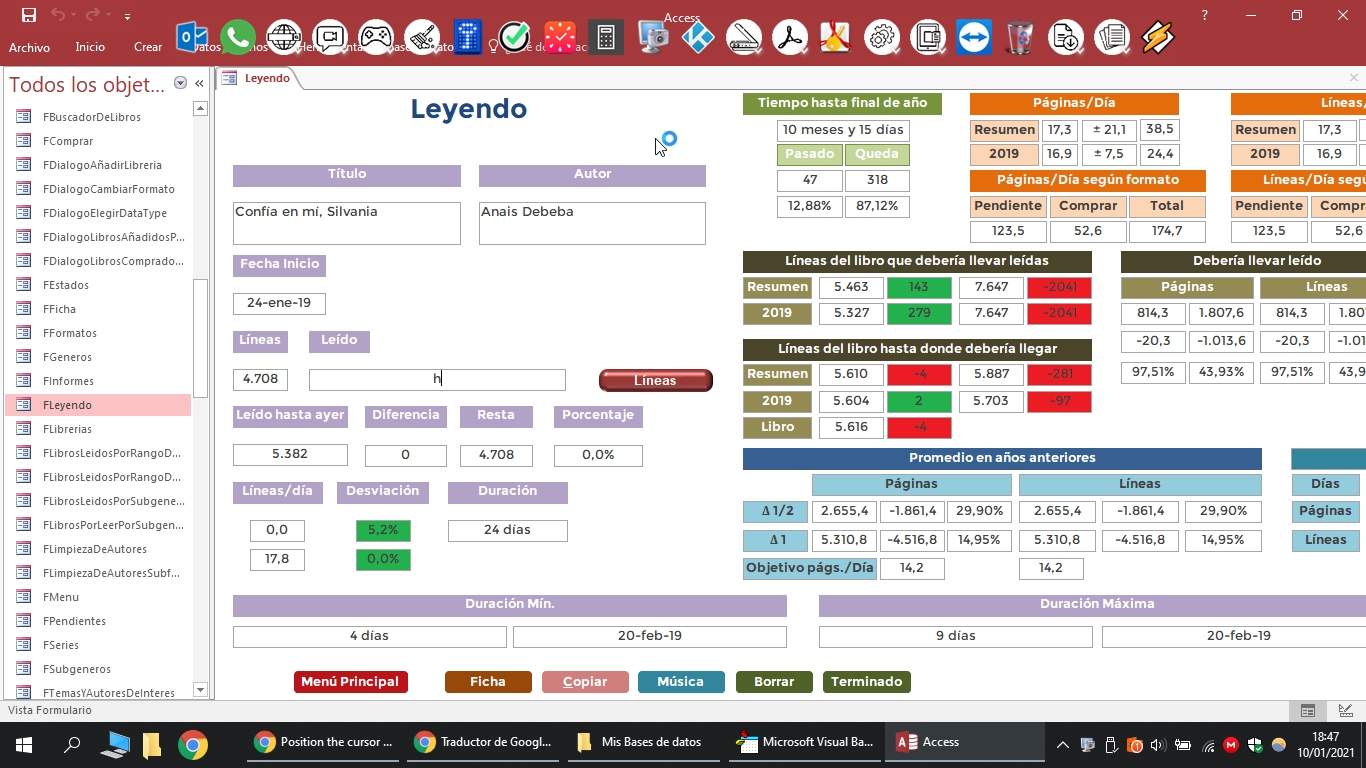Click the Menú Principal button
The width and height of the screenshot is (1366, 768).
coord(350,682)
